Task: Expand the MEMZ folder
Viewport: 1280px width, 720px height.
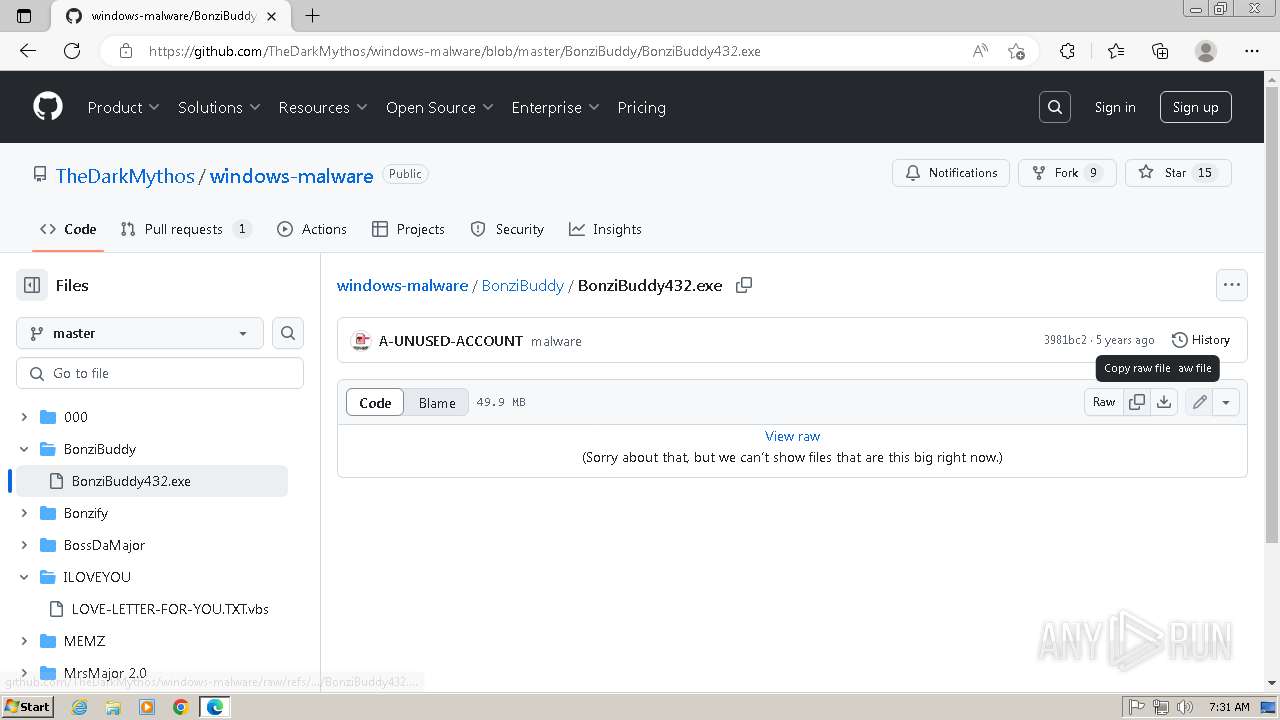Action: coord(24,641)
